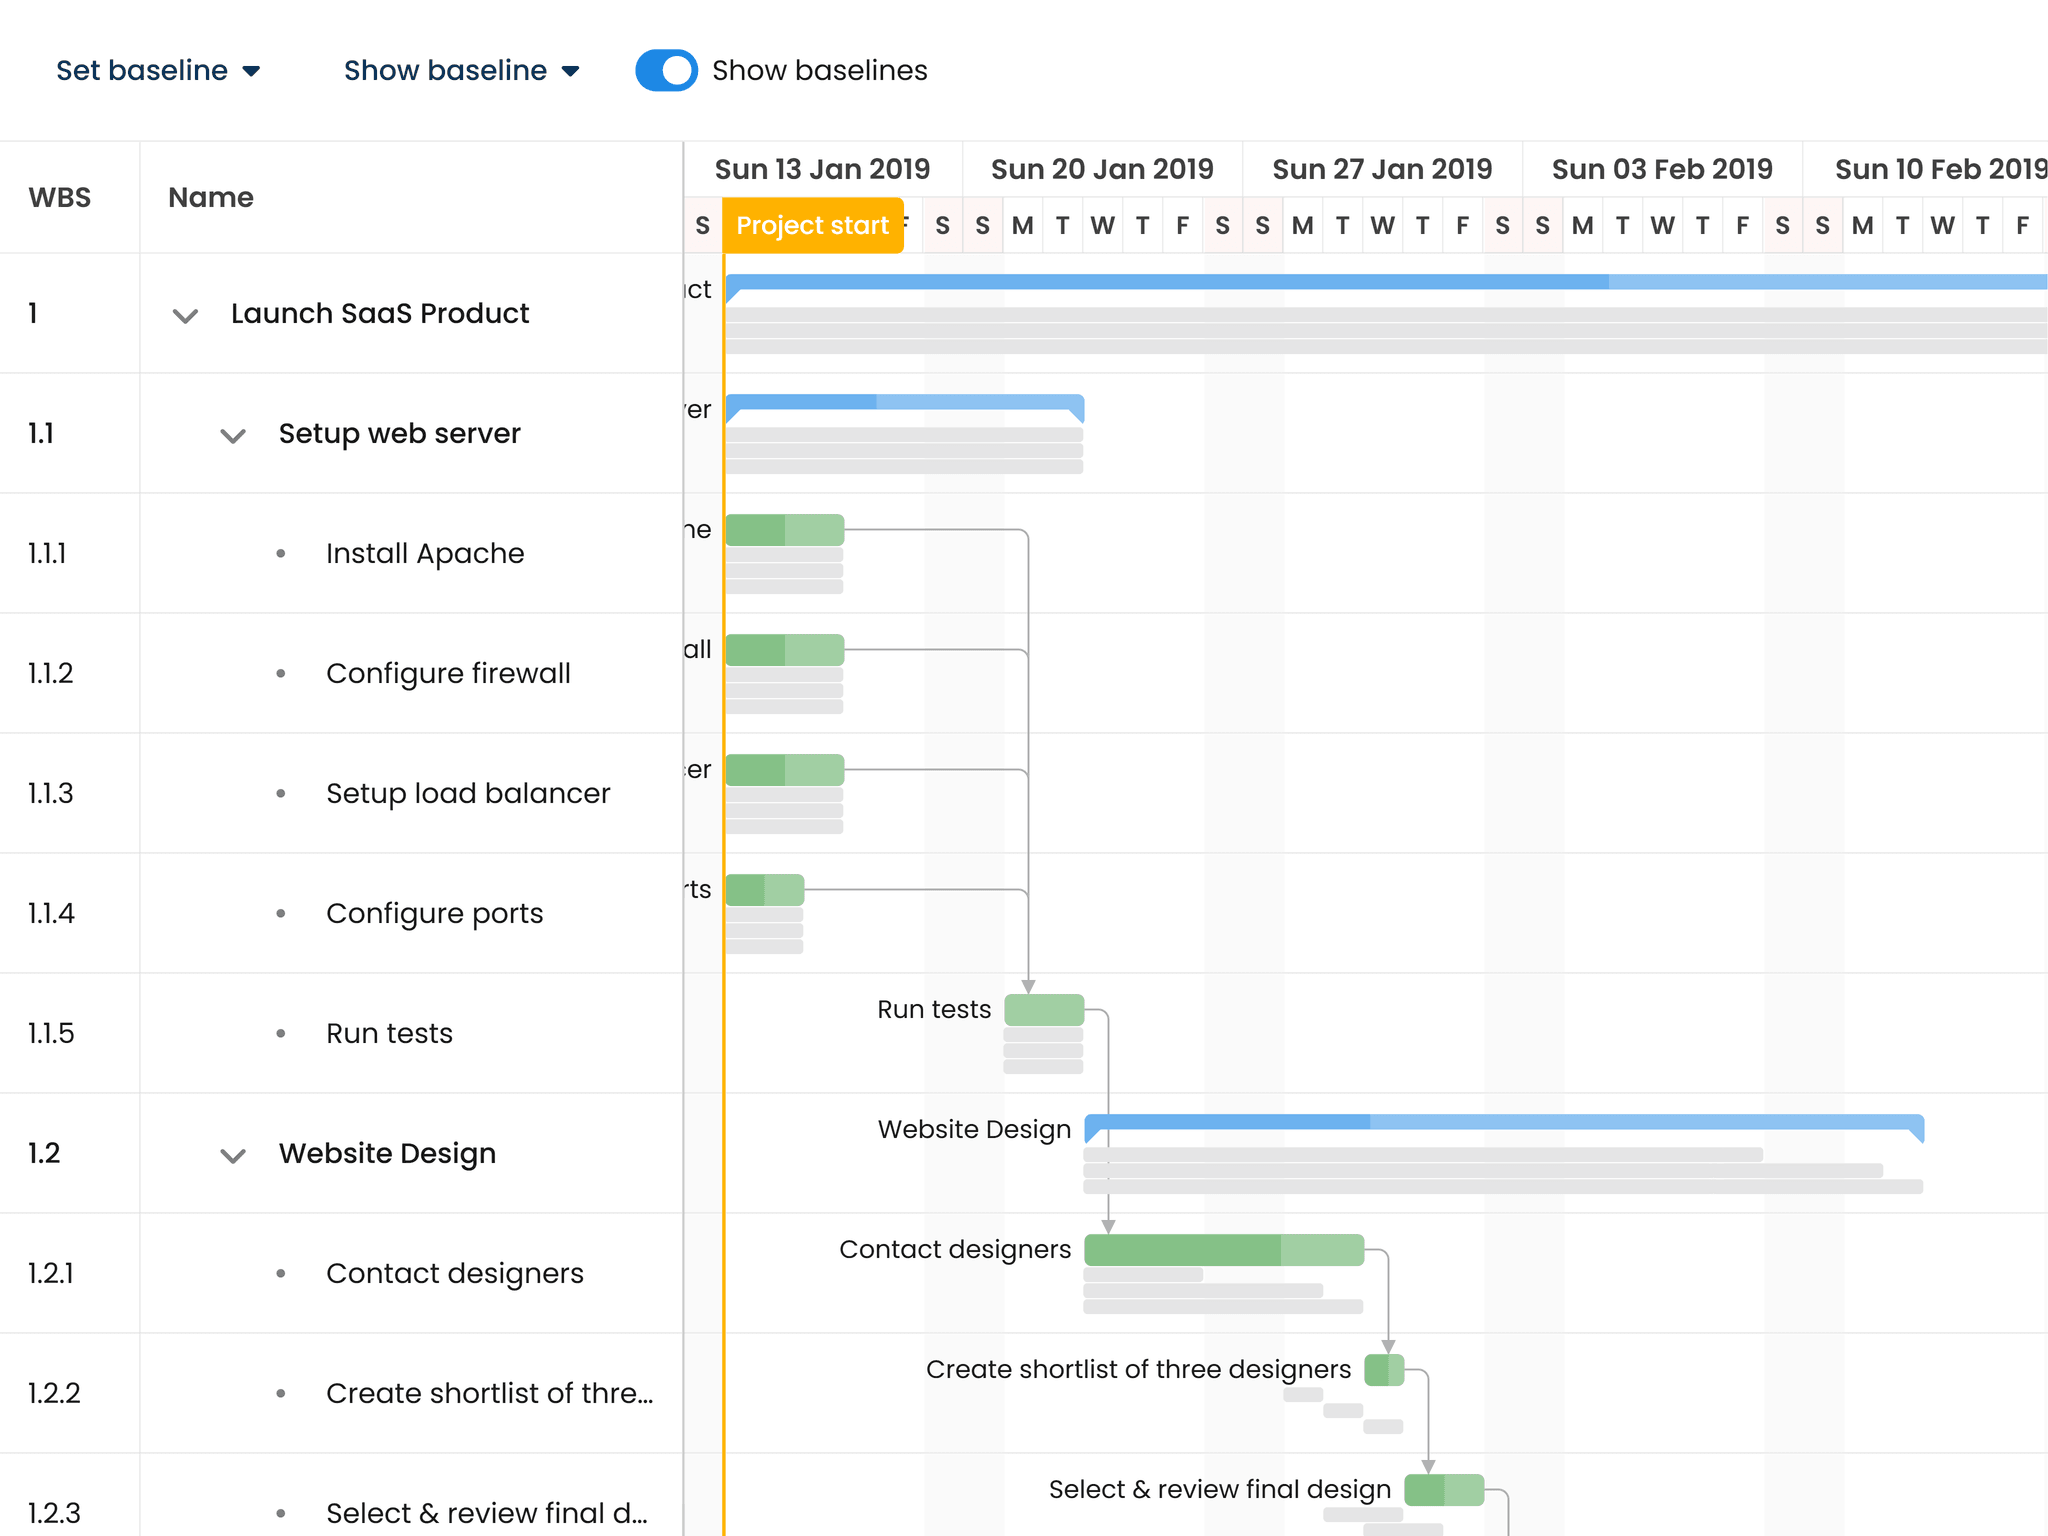Viewport: 2048px width, 1536px height.
Task: Click the Create shortlist task bar
Action: coord(1384,1370)
